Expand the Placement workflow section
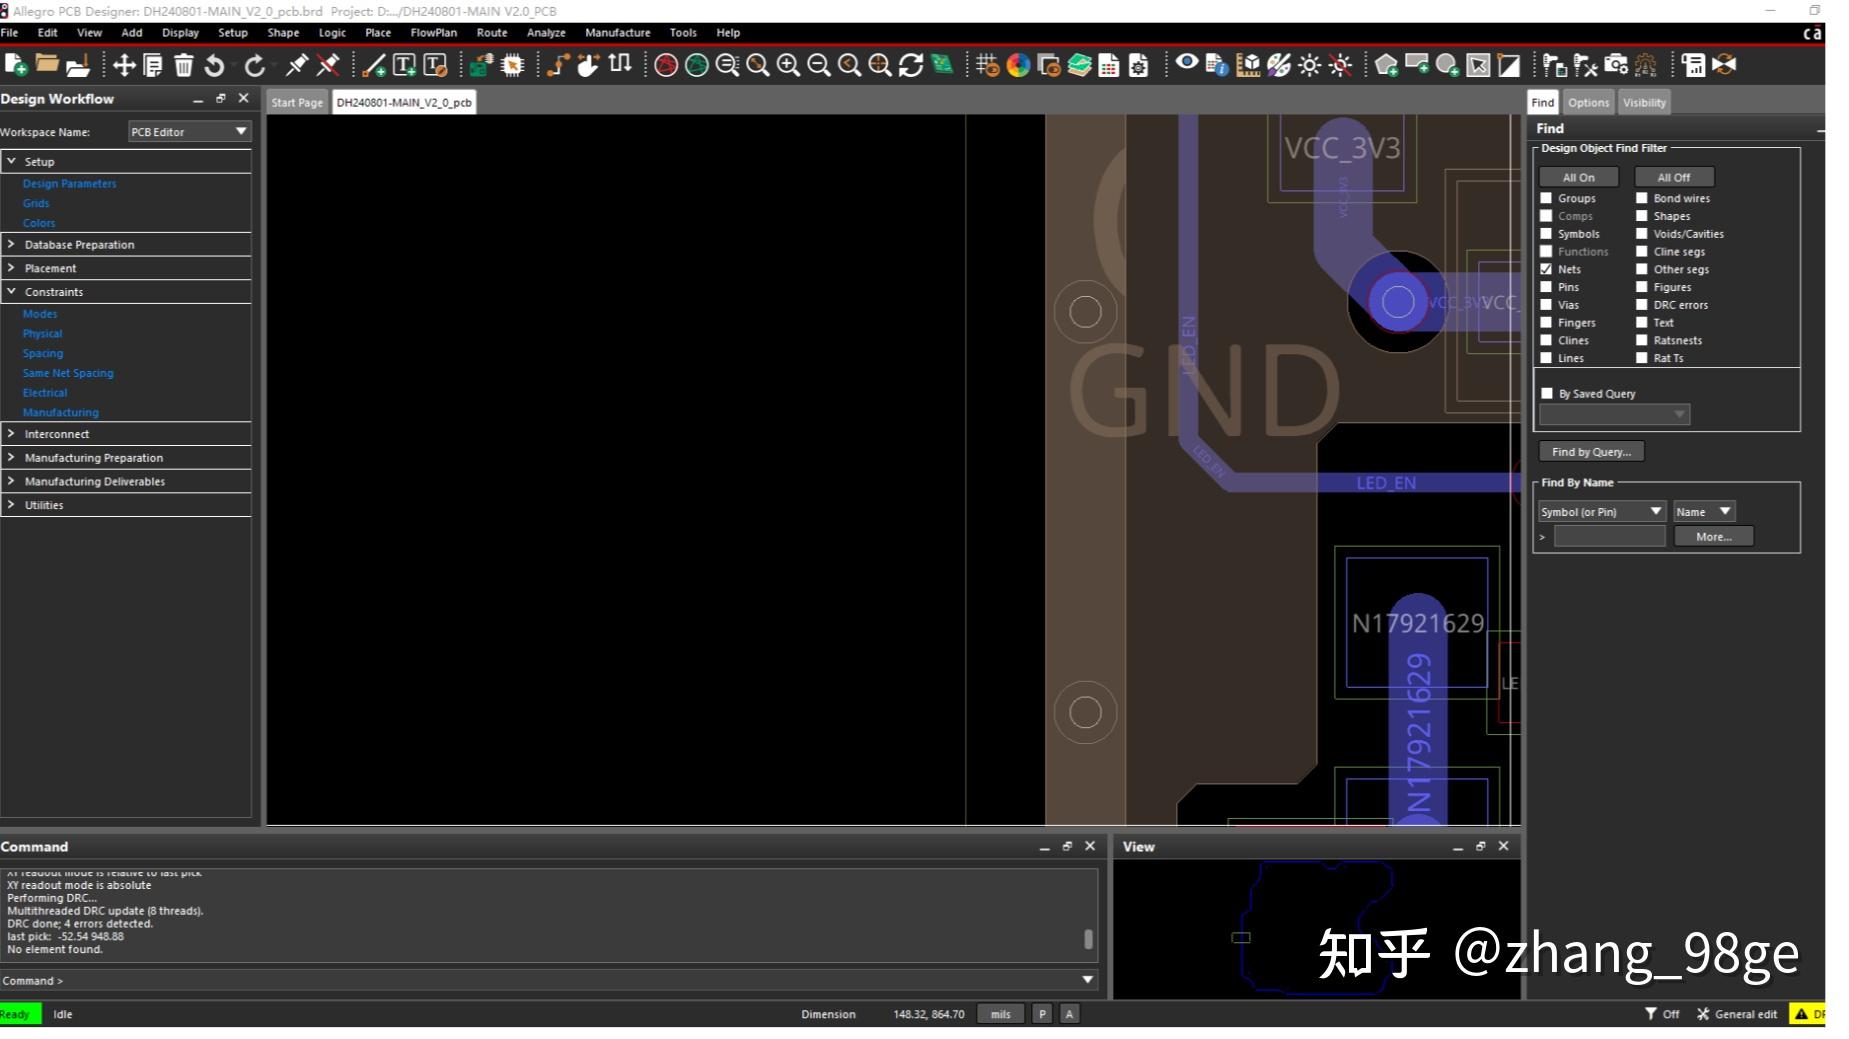 11,268
